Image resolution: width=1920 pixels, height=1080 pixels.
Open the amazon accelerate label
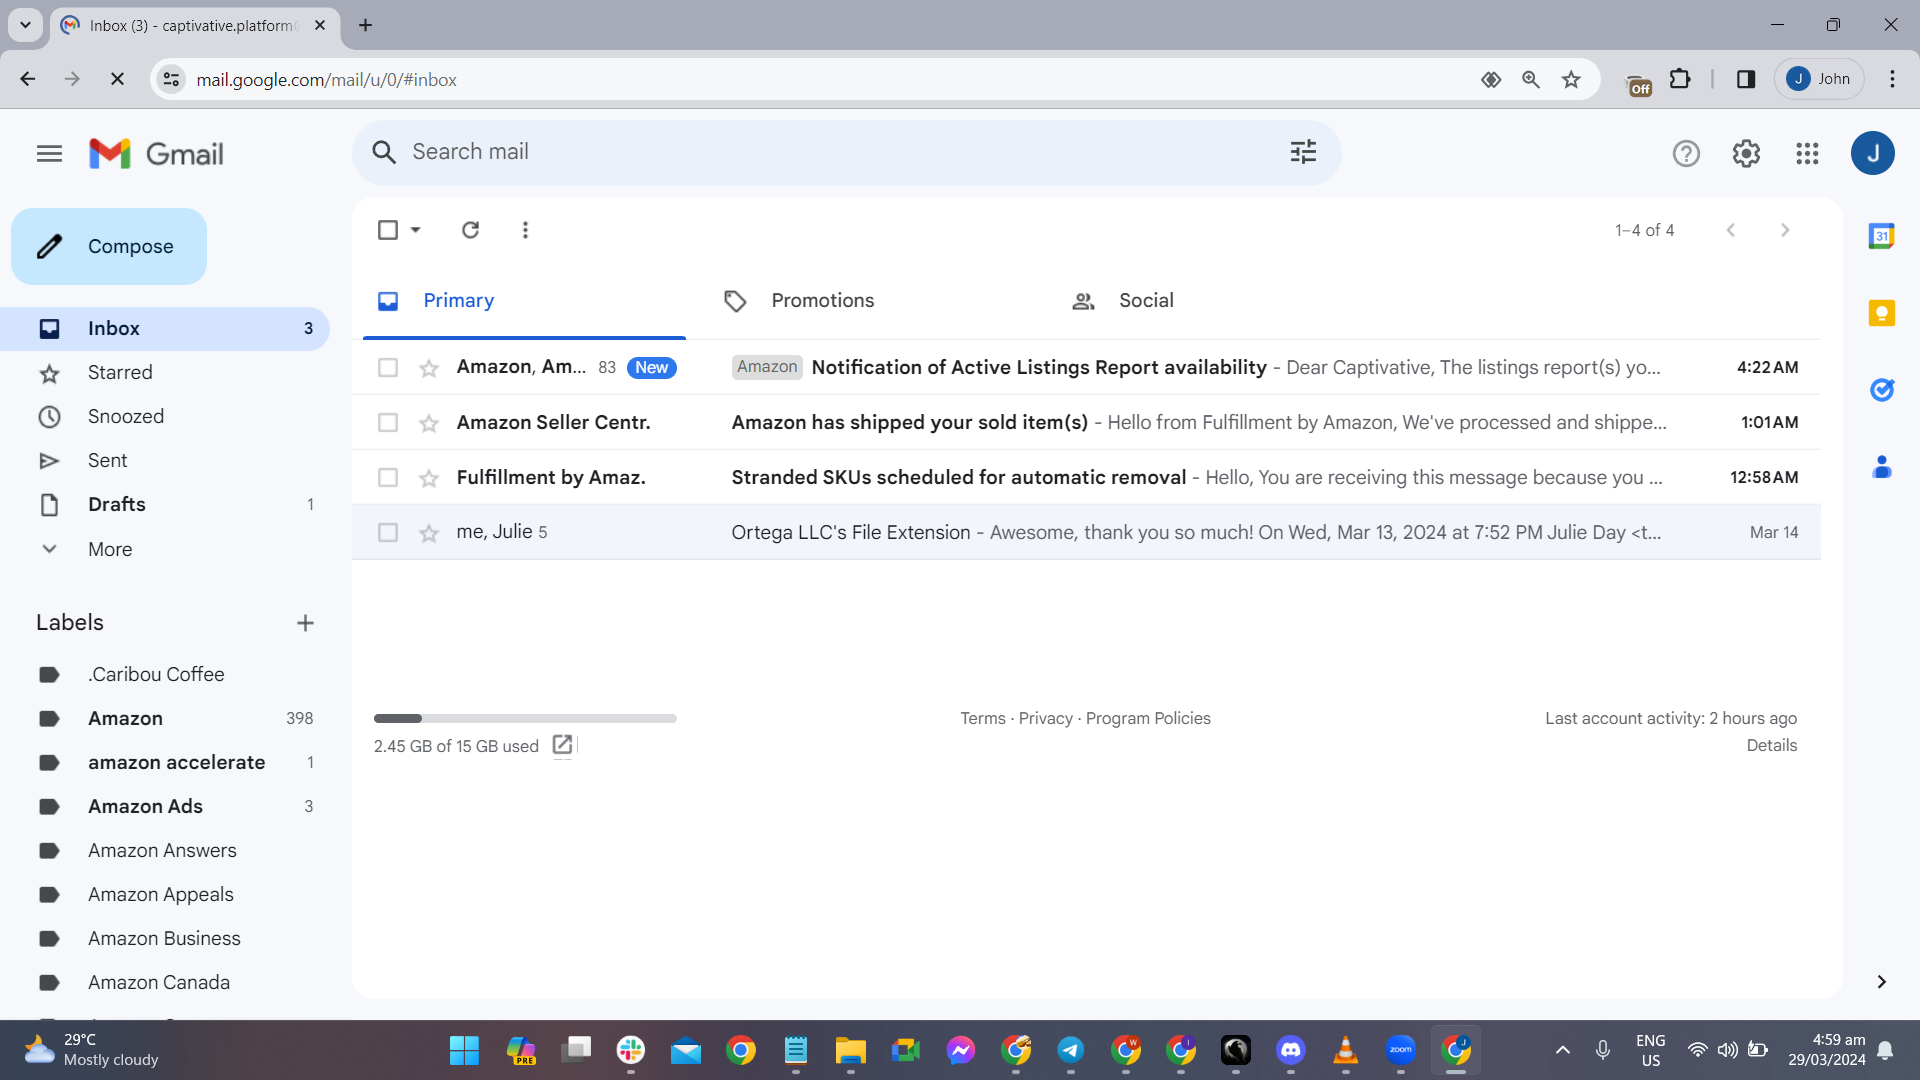pos(165,762)
